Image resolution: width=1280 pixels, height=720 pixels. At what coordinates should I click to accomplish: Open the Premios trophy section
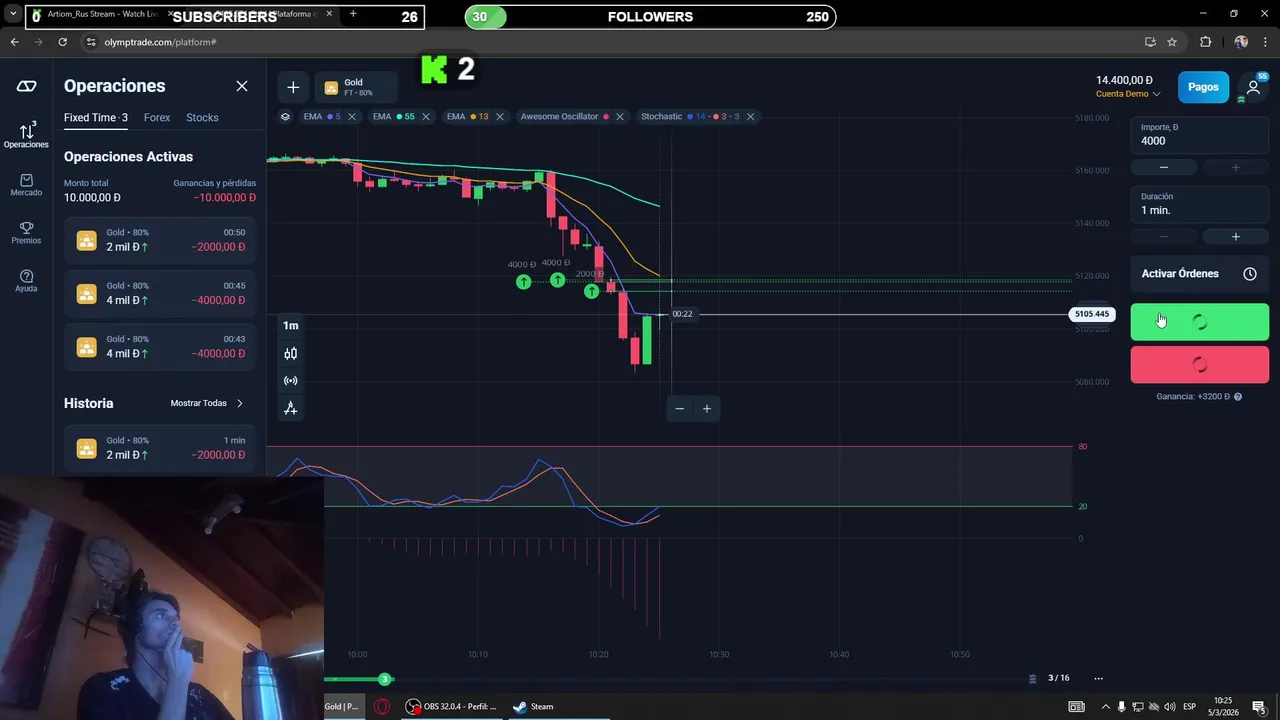(x=26, y=233)
